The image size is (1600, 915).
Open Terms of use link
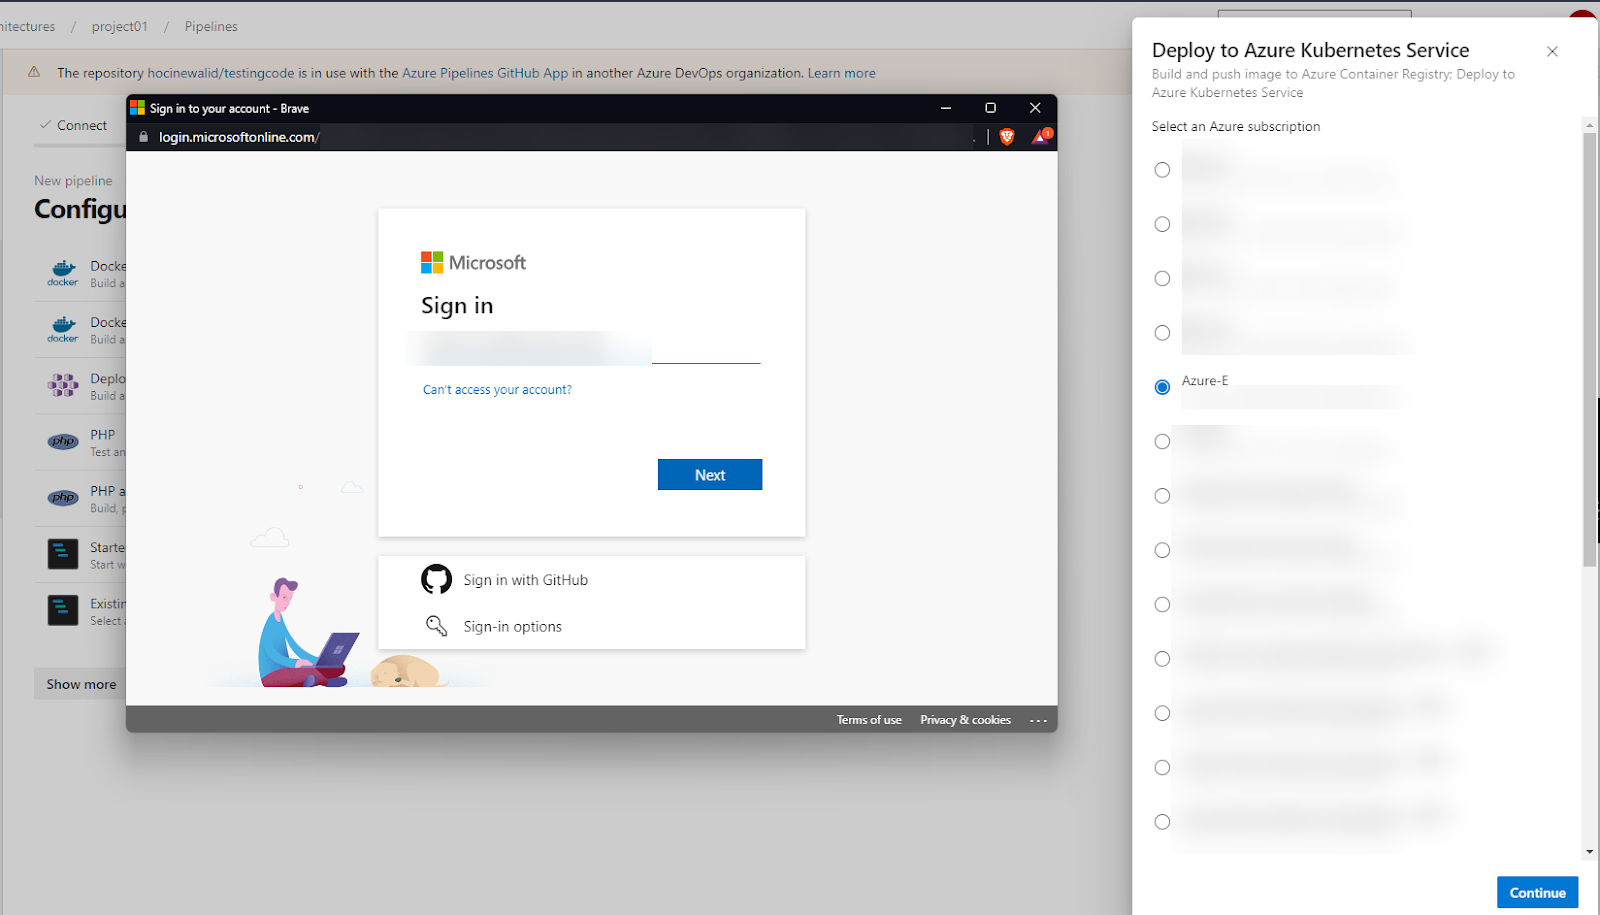869,720
